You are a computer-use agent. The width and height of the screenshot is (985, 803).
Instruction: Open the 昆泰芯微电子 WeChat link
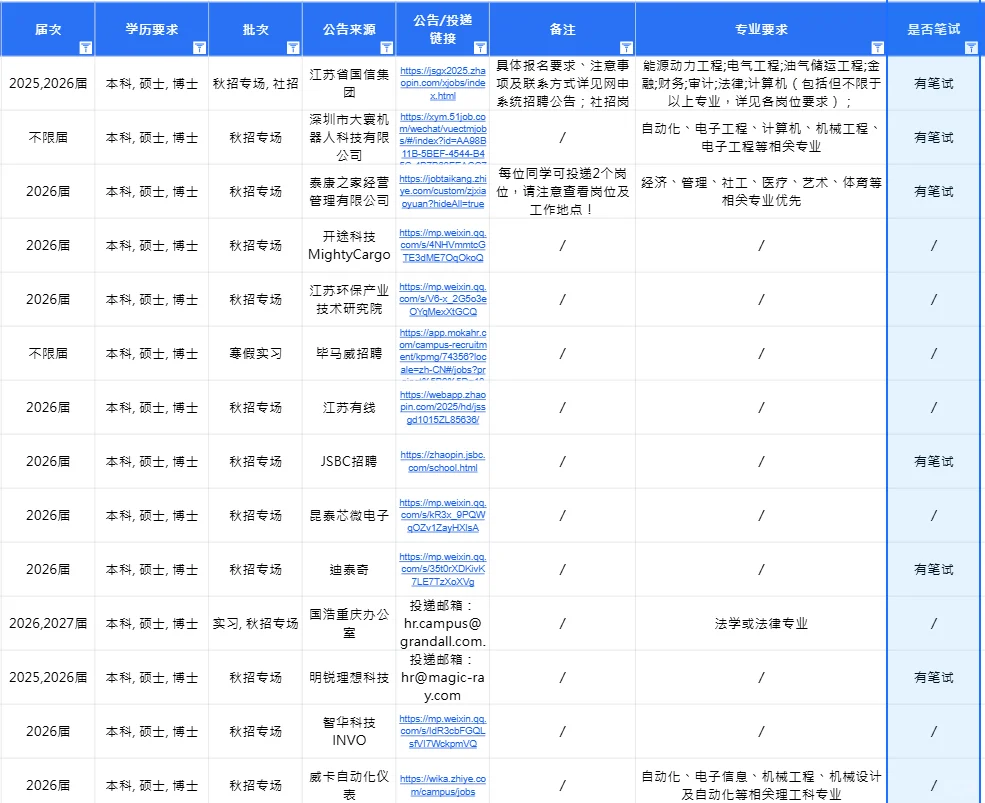441,515
